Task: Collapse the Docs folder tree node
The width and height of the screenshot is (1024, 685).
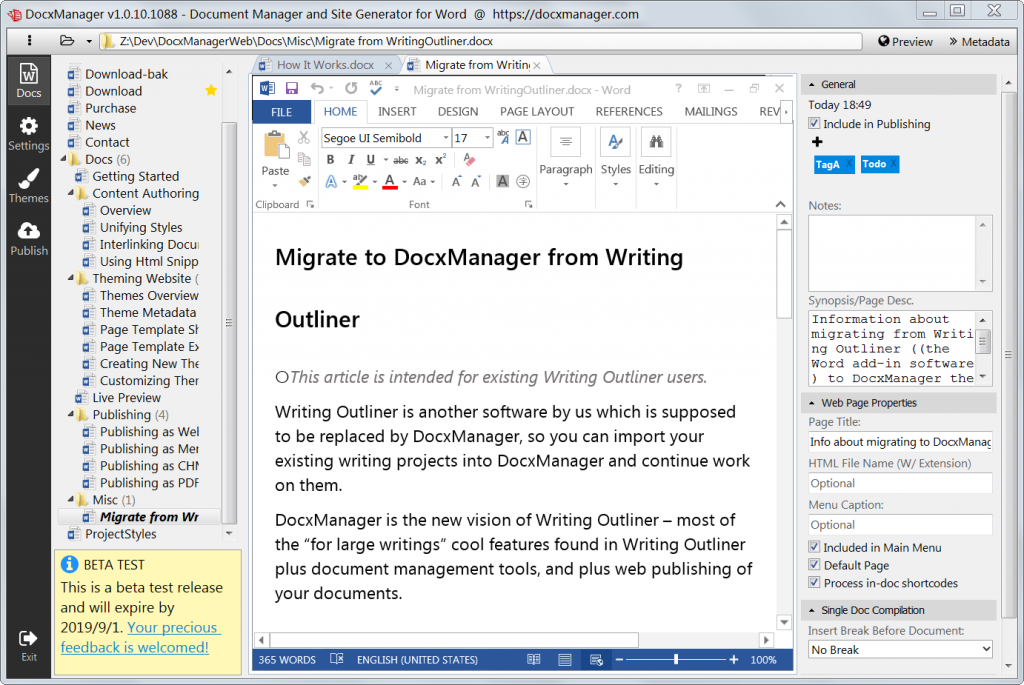Action: tap(64, 159)
